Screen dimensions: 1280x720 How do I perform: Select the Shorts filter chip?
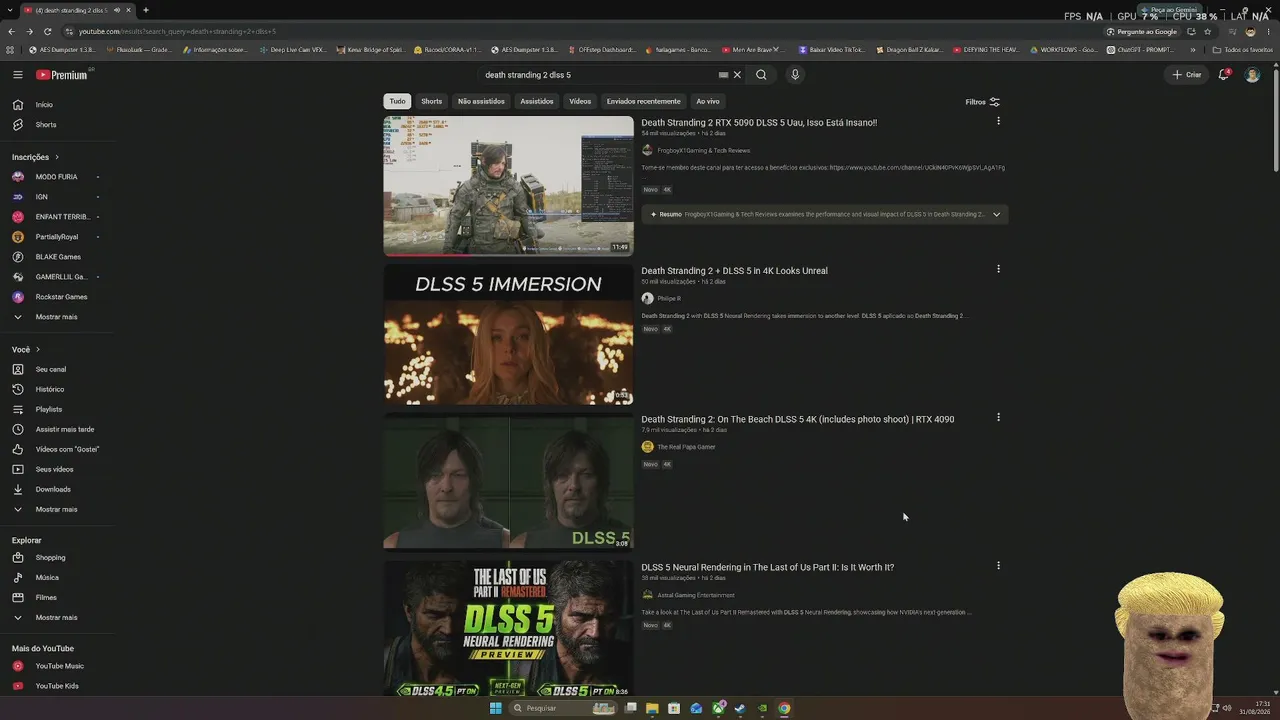431,101
